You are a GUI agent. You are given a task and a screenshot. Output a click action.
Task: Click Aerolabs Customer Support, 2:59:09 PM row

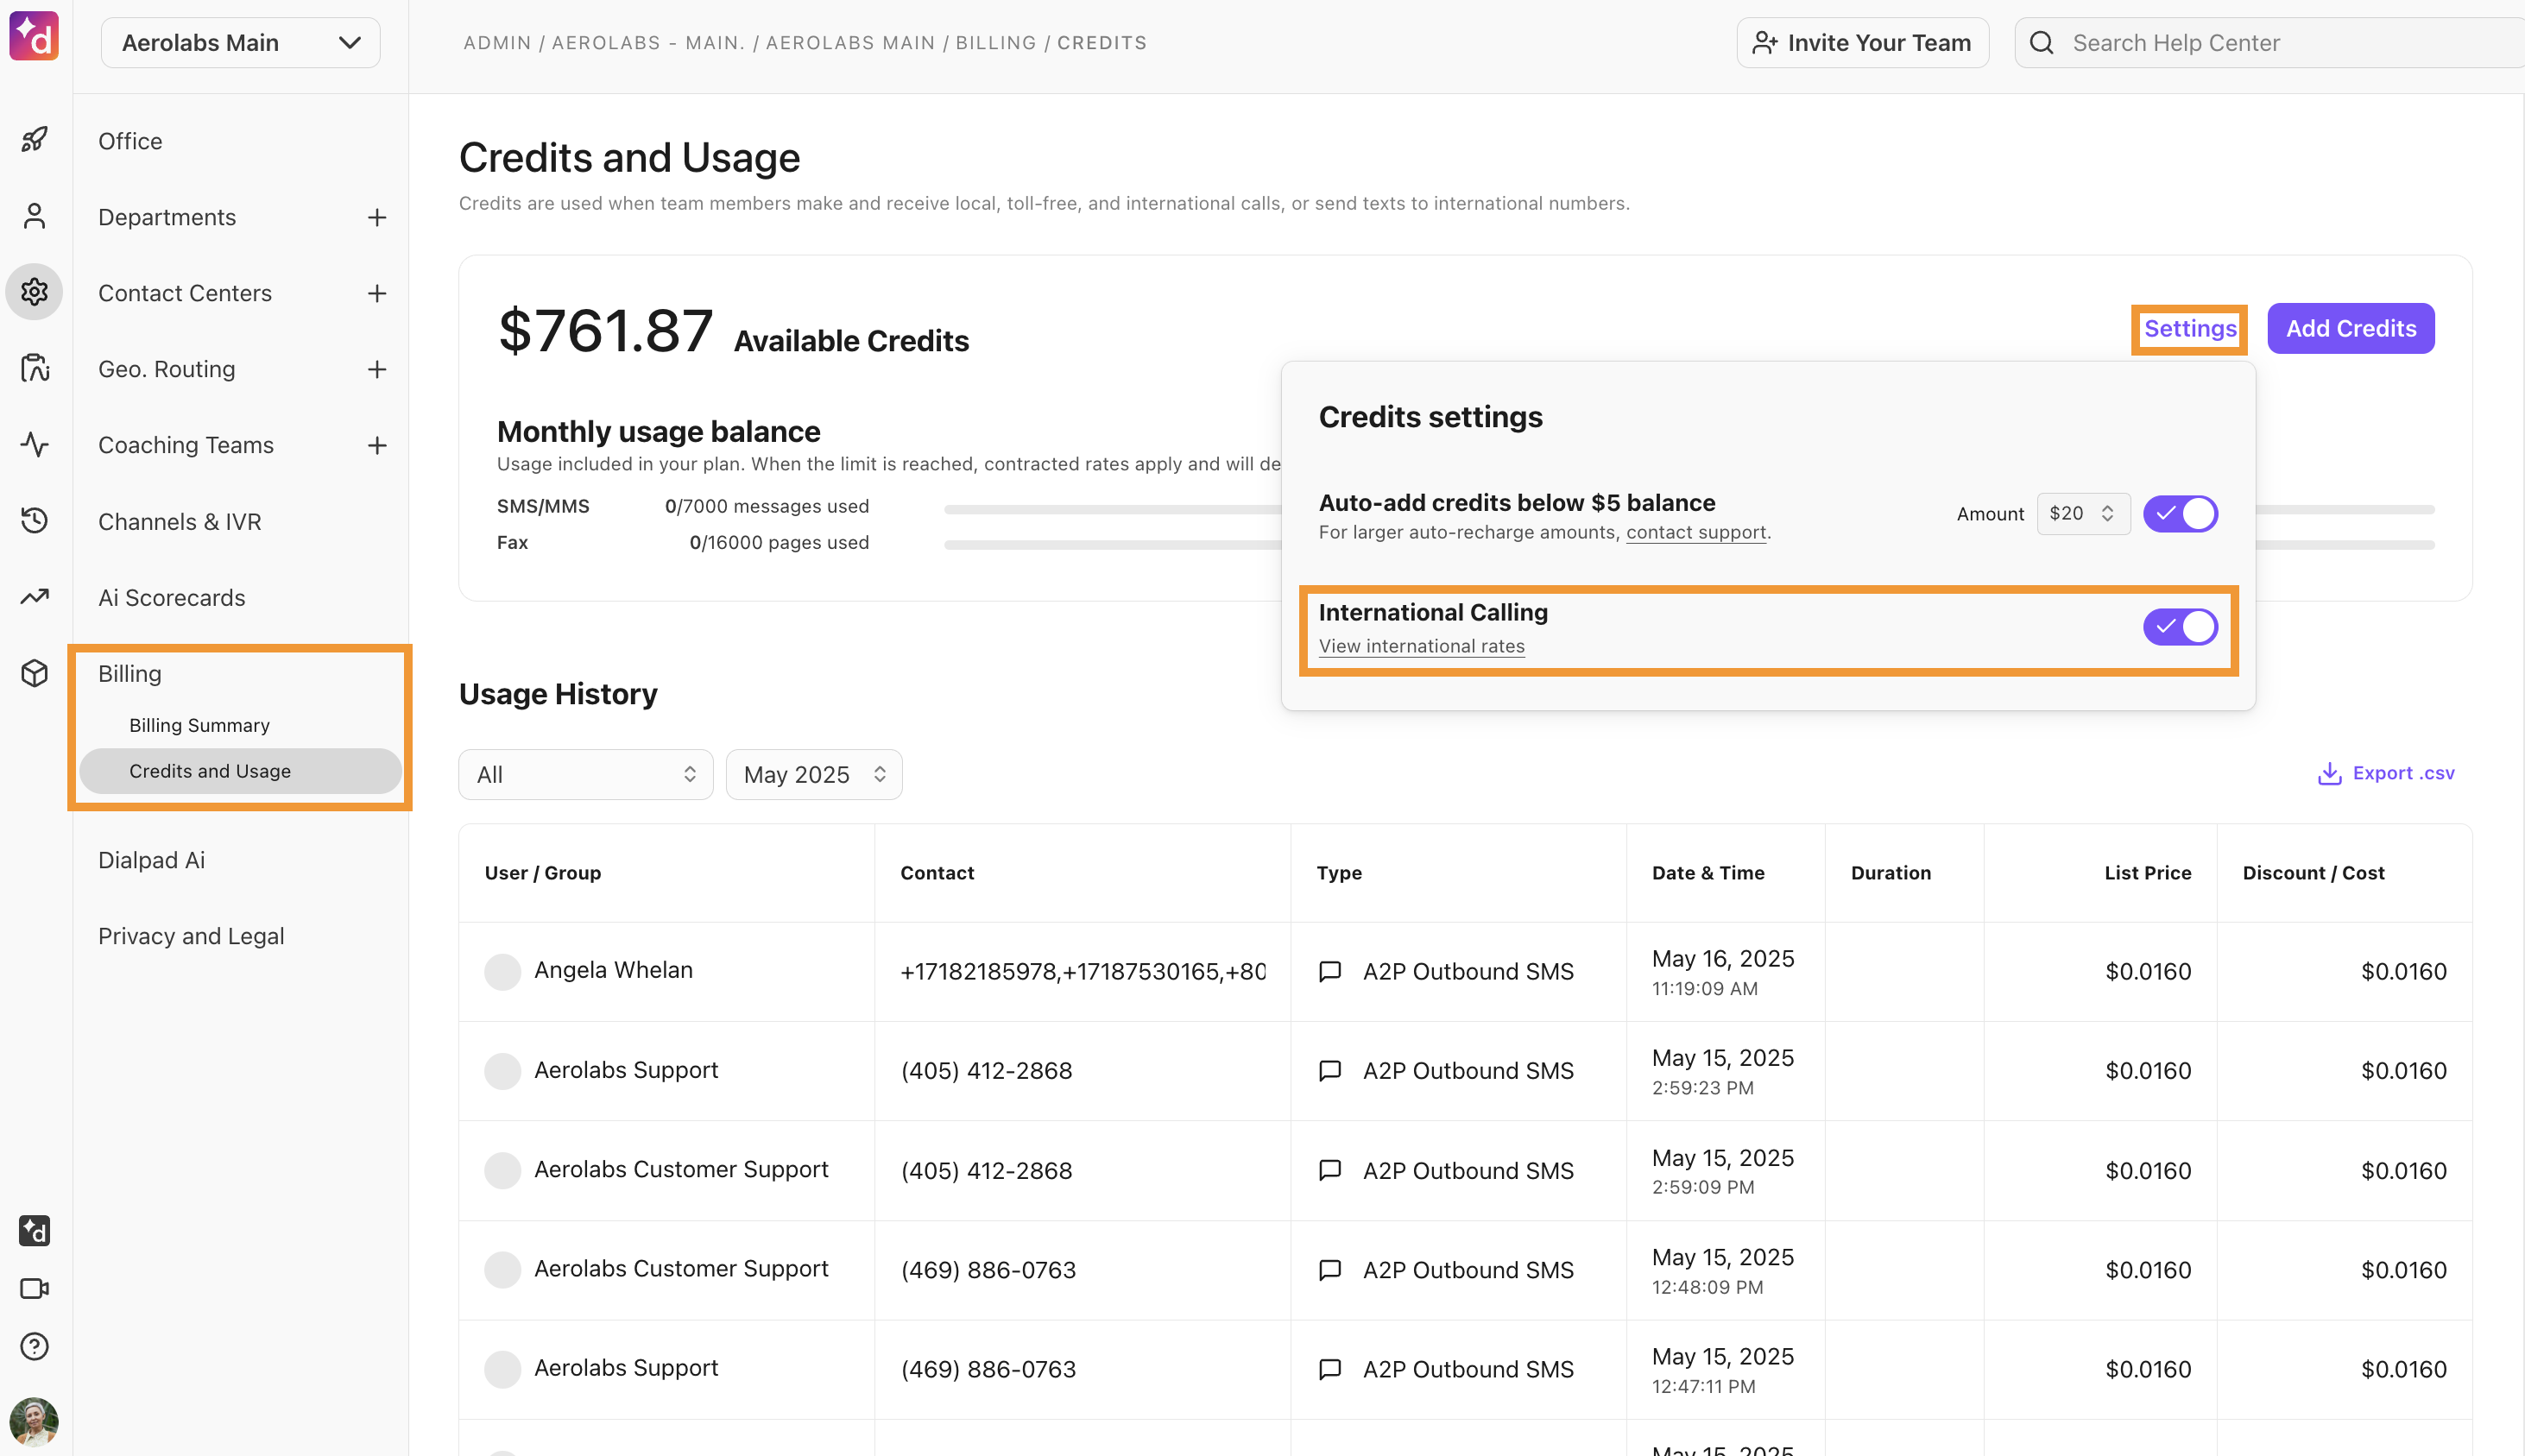[1465, 1170]
